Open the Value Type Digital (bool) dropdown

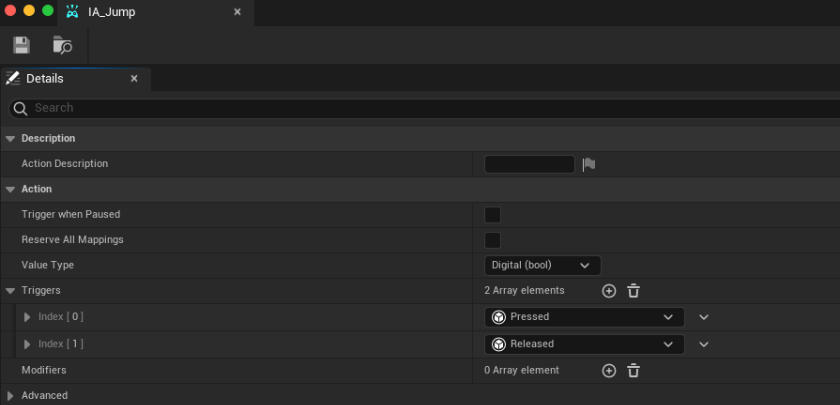pos(542,265)
